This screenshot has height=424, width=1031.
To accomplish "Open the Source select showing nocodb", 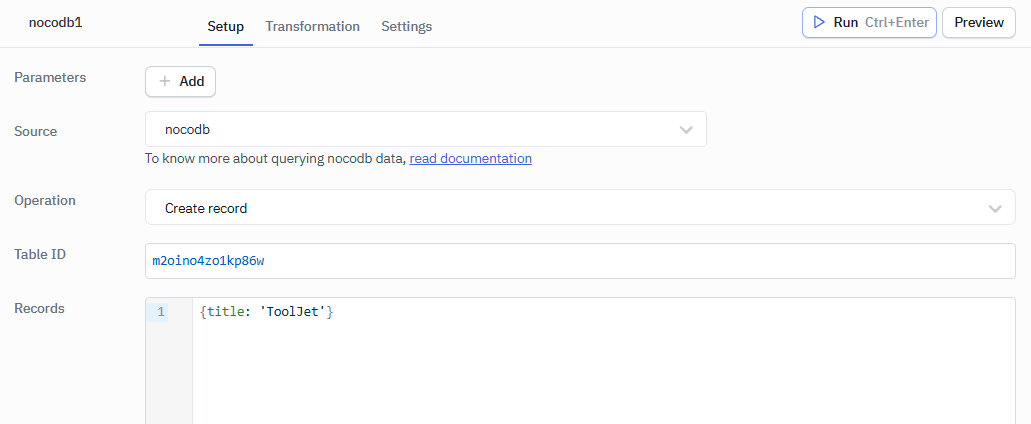I will [410, 129].
